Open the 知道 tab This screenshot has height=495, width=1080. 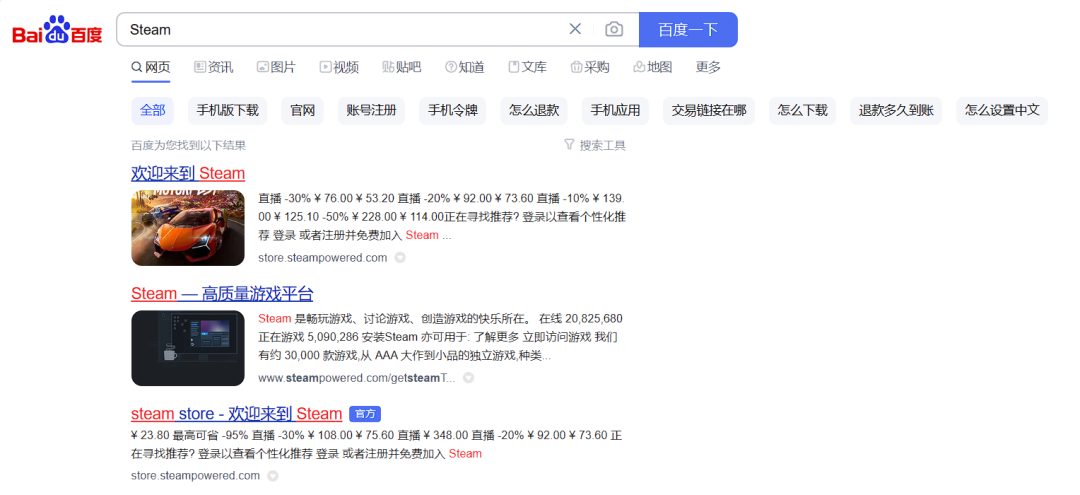click(465, 67)
